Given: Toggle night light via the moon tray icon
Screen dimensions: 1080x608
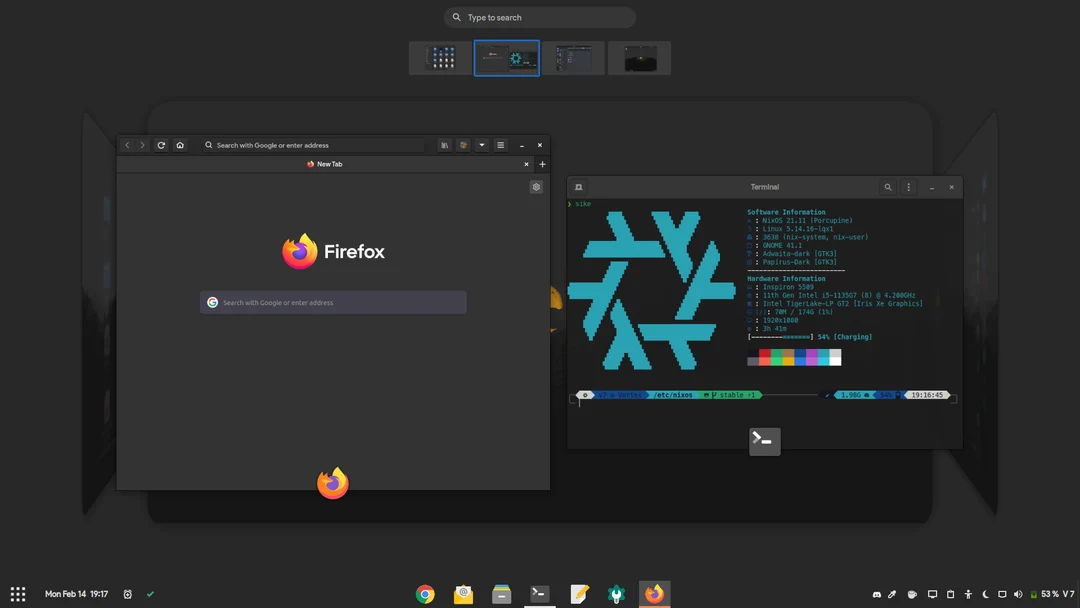Looking at the screenshot, I should [x=985, y=594].
